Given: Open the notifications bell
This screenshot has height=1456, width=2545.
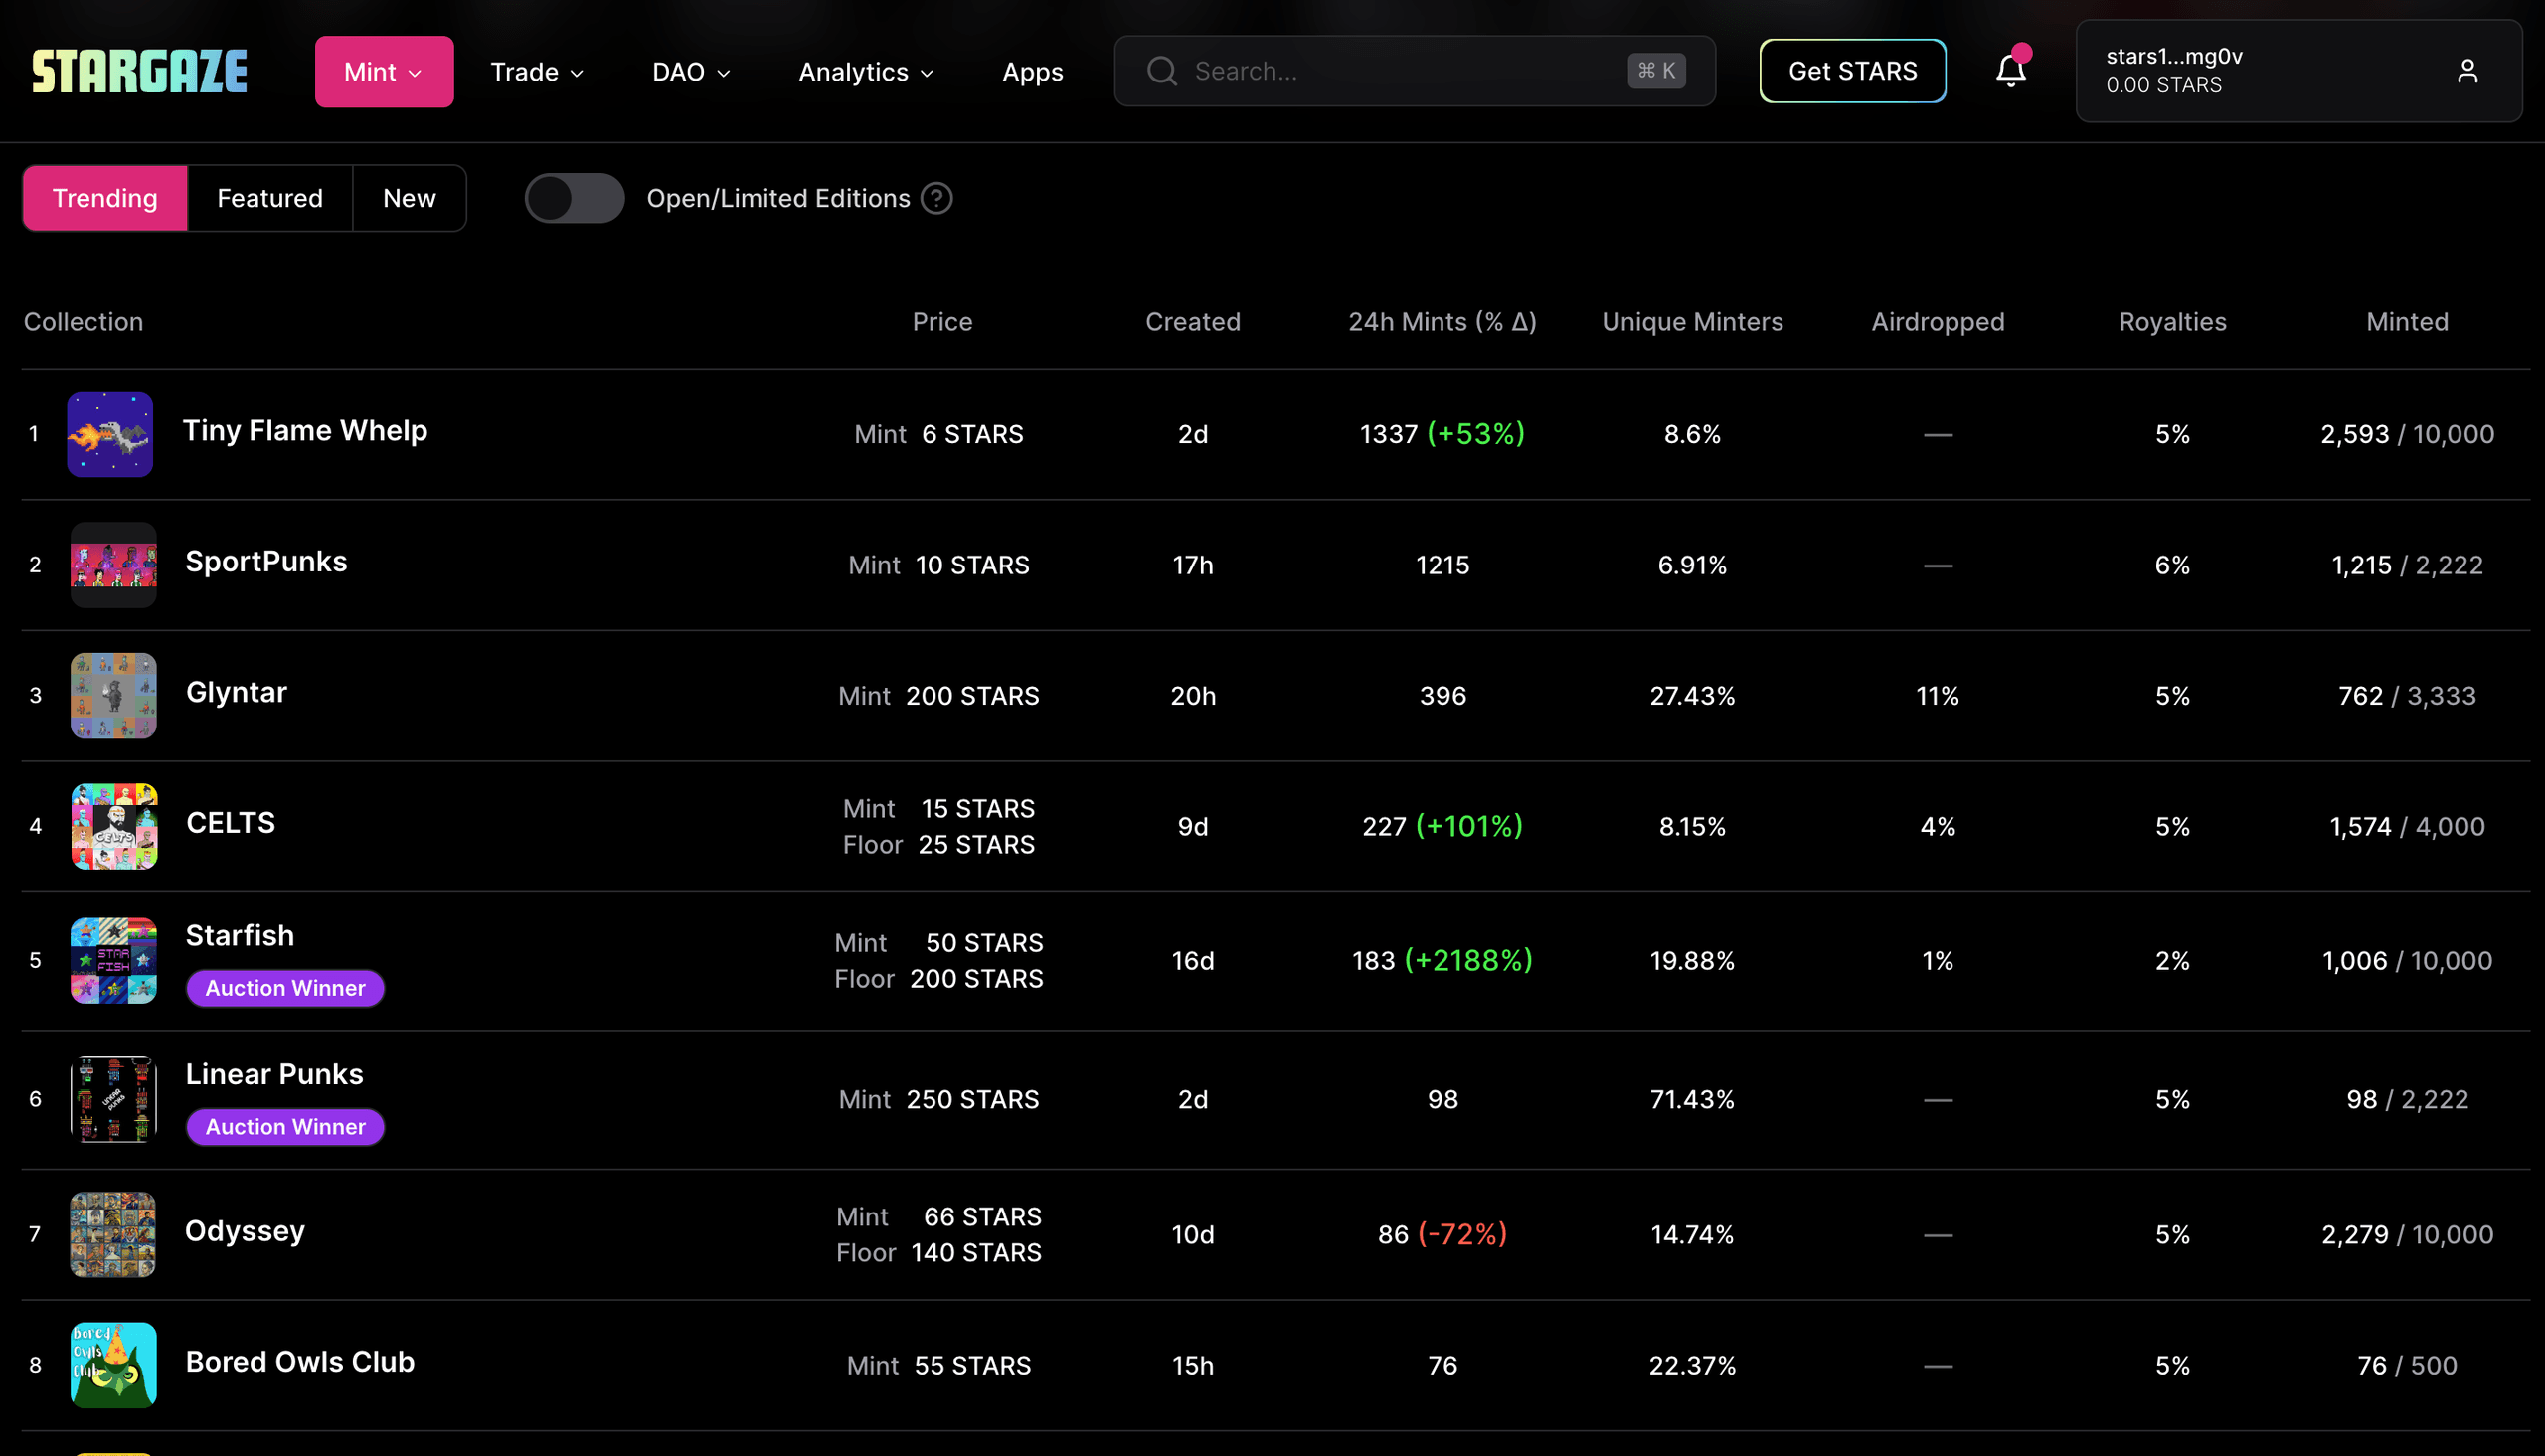Looking at the screenshot, I should (x=2011, y=70).
